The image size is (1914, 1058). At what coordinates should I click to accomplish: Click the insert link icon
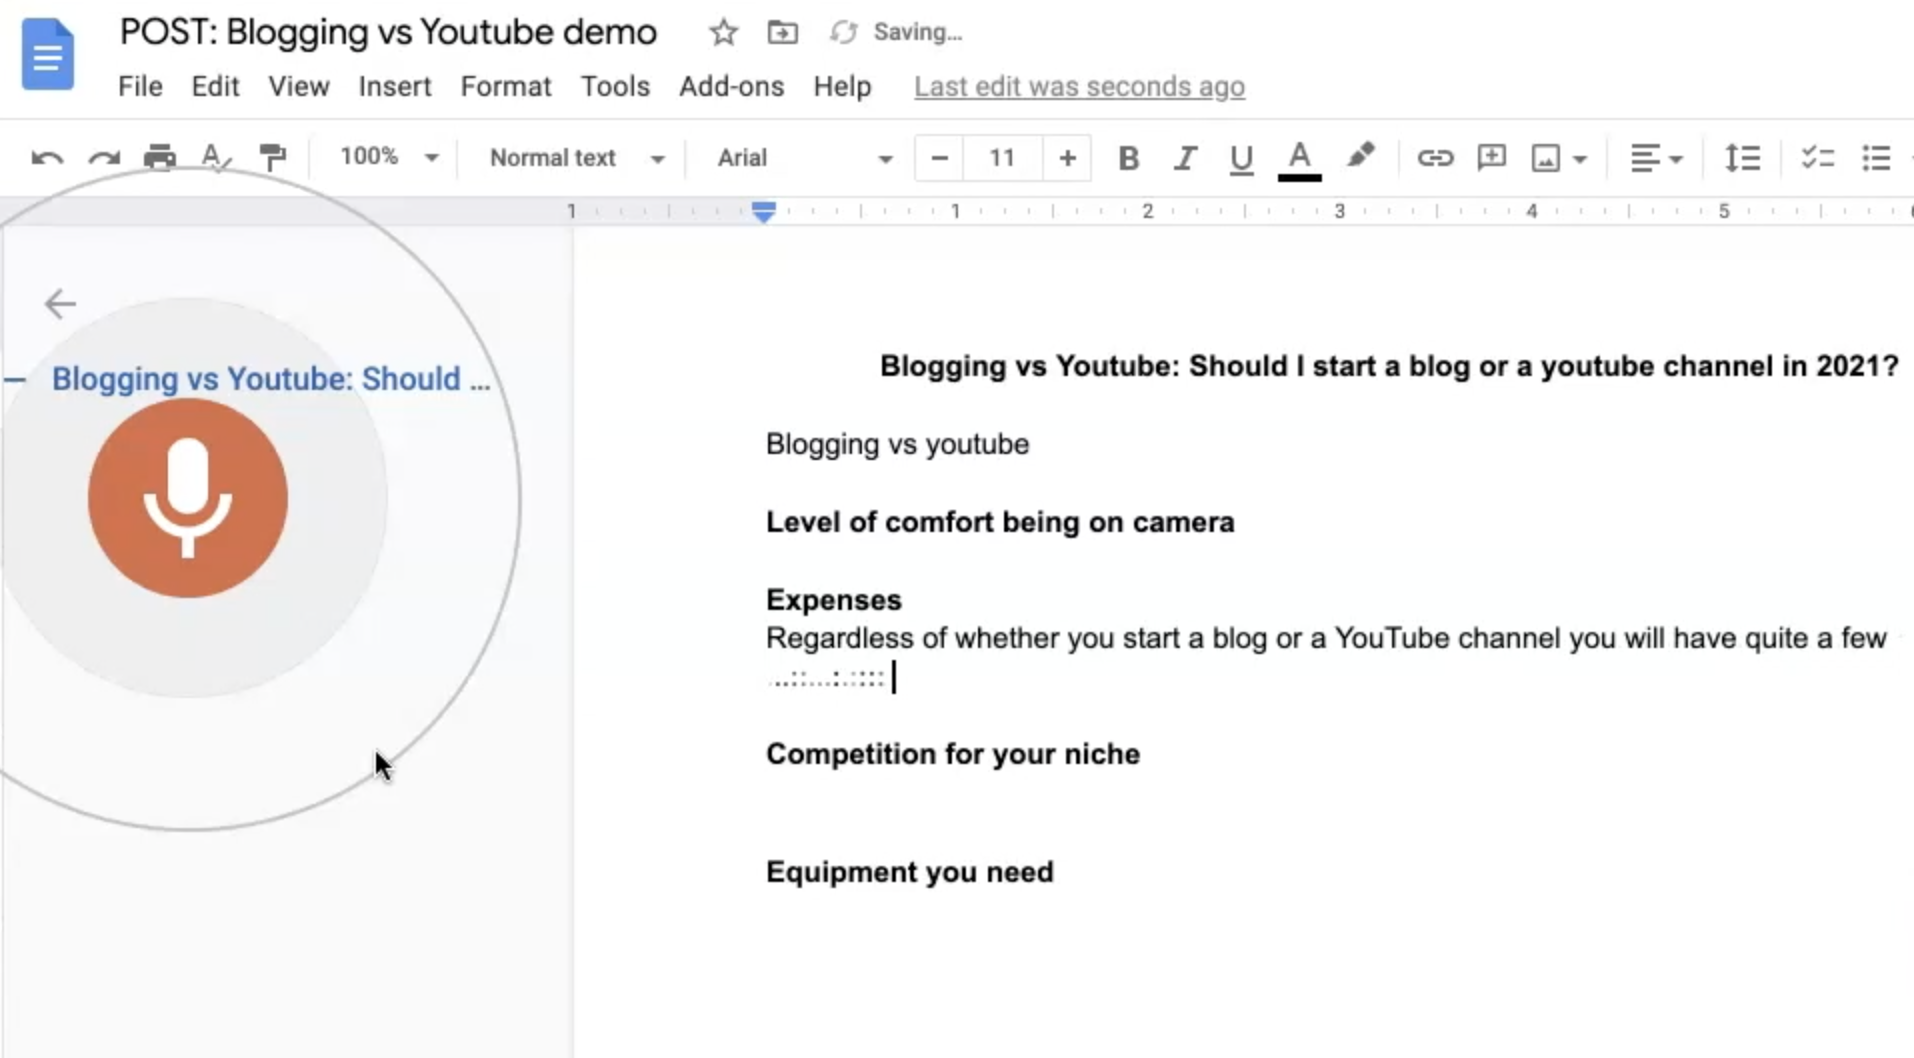click(x=1434, y=158)
